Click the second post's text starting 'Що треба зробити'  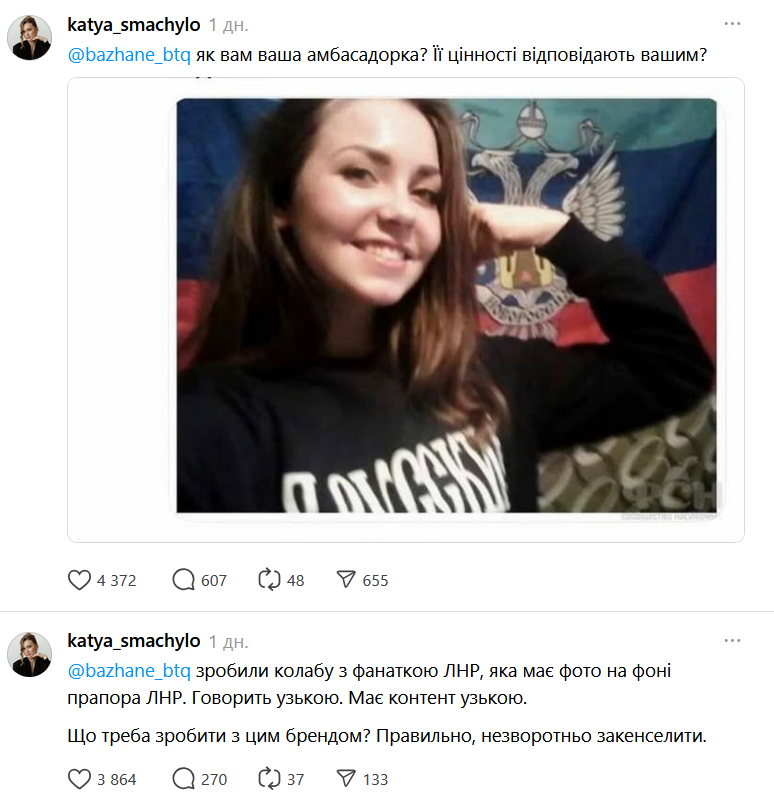click(386, 738)
